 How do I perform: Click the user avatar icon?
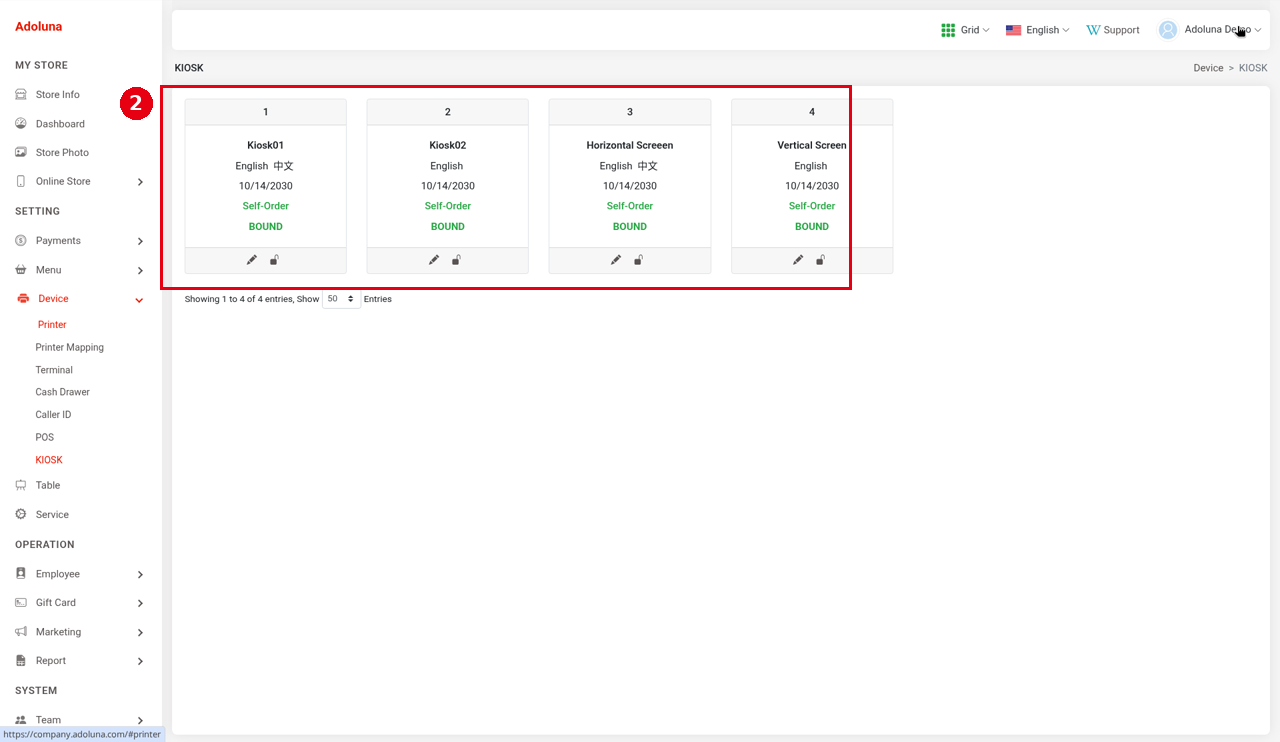(x=1168, y=30)
